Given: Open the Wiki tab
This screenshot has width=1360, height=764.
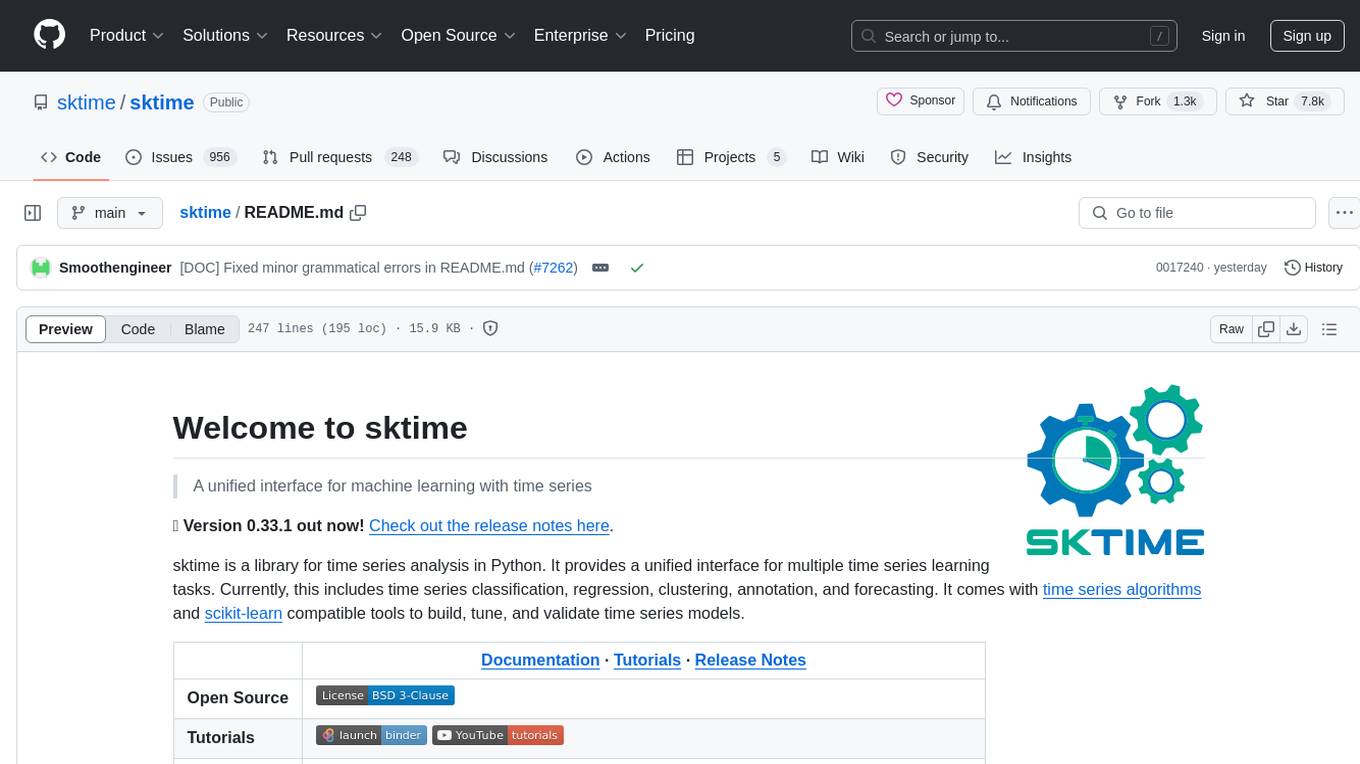Looking at the screenshot, I should (838, 157).
